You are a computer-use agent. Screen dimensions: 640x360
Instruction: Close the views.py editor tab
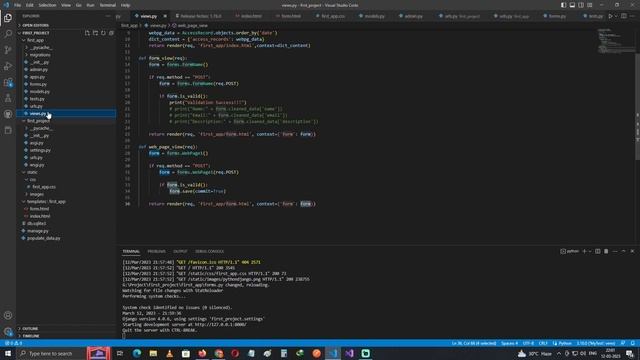click(165, 16)
